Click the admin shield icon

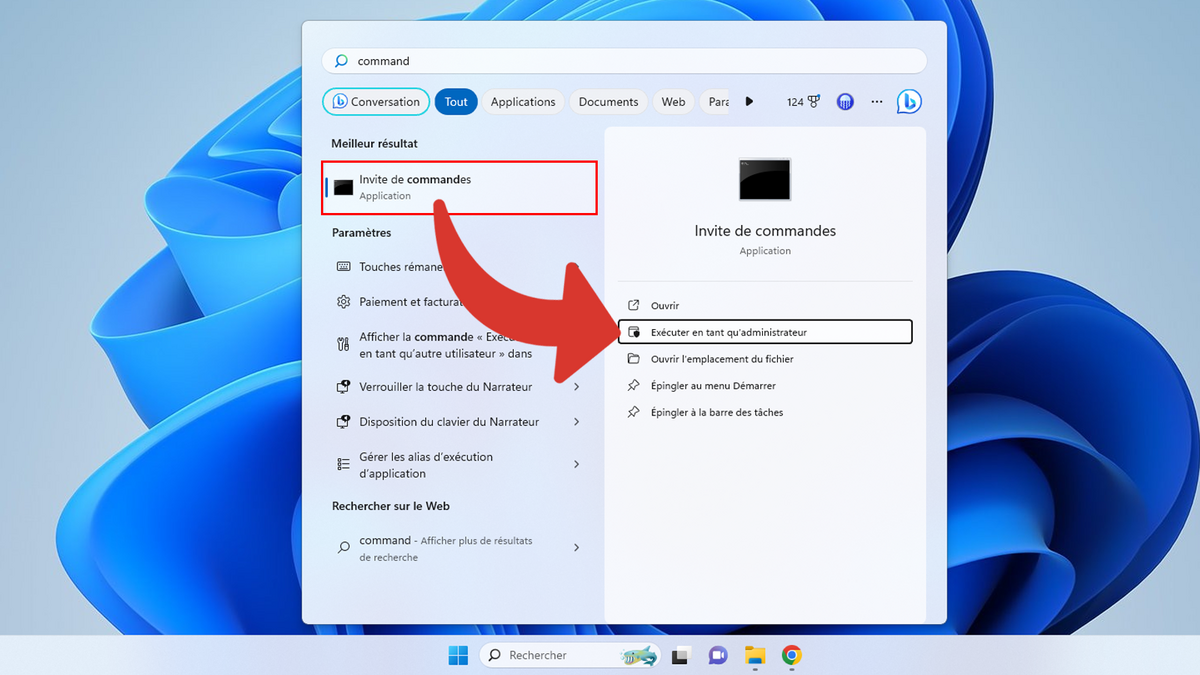pos(633,332)
